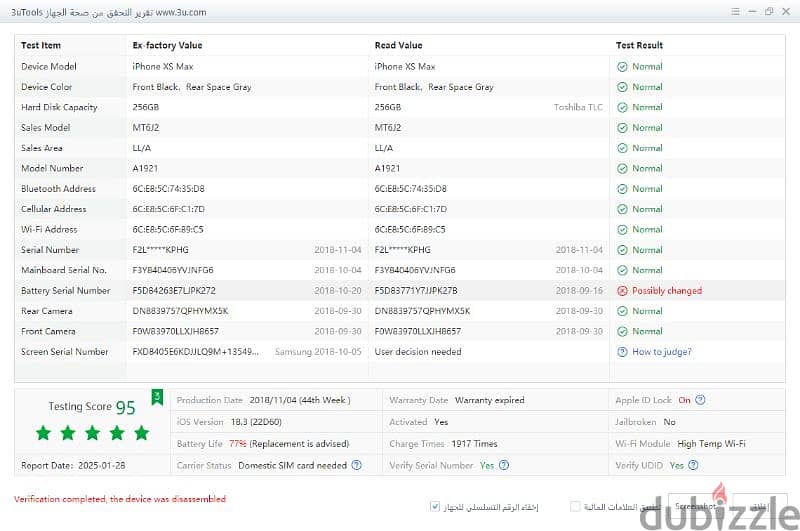This screenshot has width=800, height=531.
Task: Click the User decision needed text
Action: click(418, 352)
